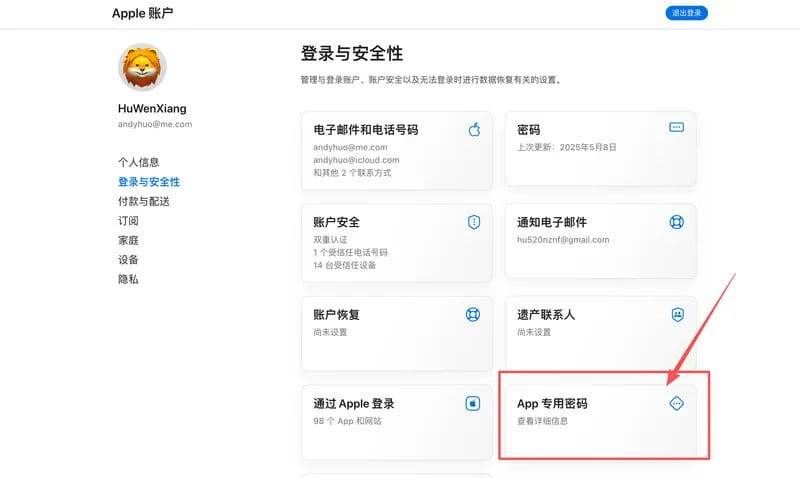
Task: Open 设备 in the sidebar
Action: click(x=128, y=259)
